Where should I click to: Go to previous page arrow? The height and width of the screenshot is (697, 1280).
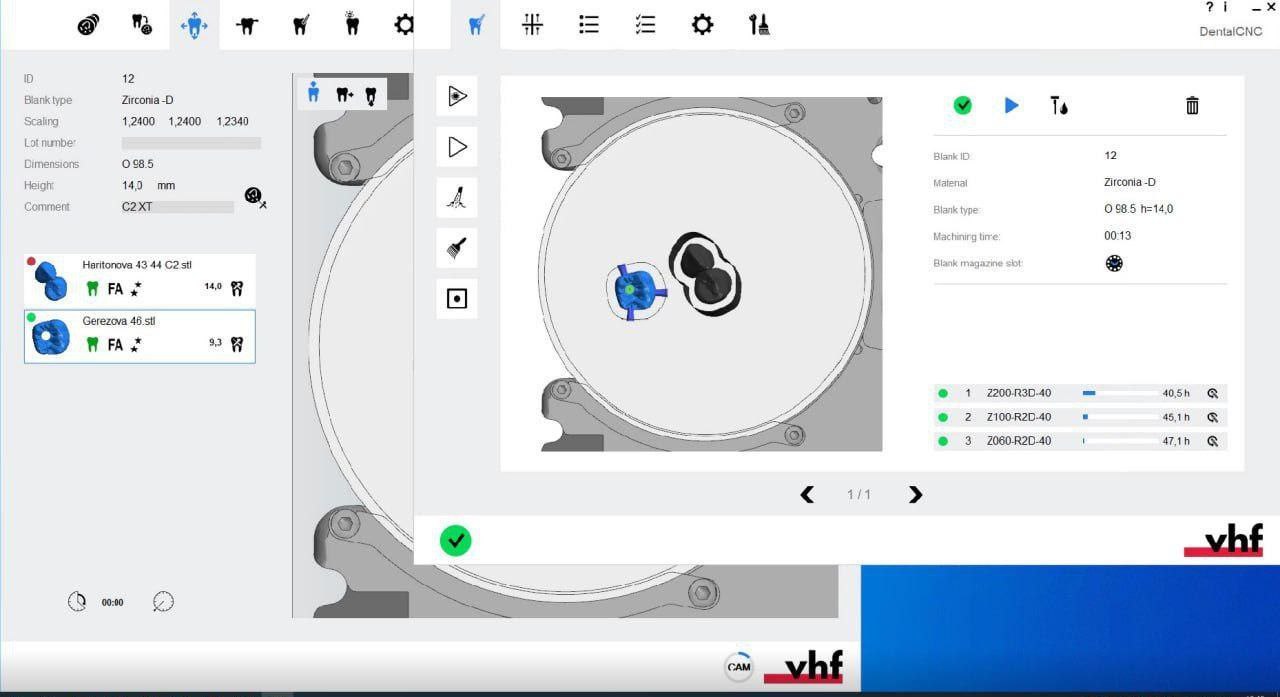click(x=807, y=495)
